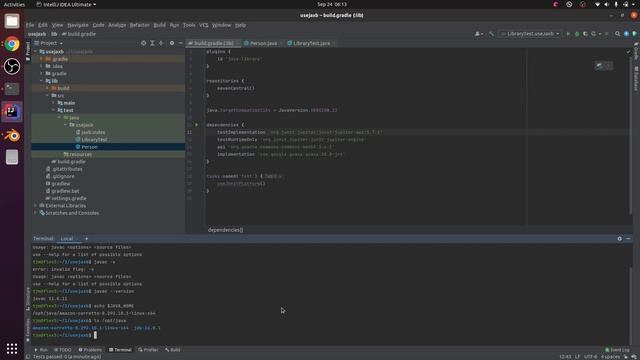This screenshot has height=360, width=640.
Task: Open the Refactor menu
Action: click(140, 25)
